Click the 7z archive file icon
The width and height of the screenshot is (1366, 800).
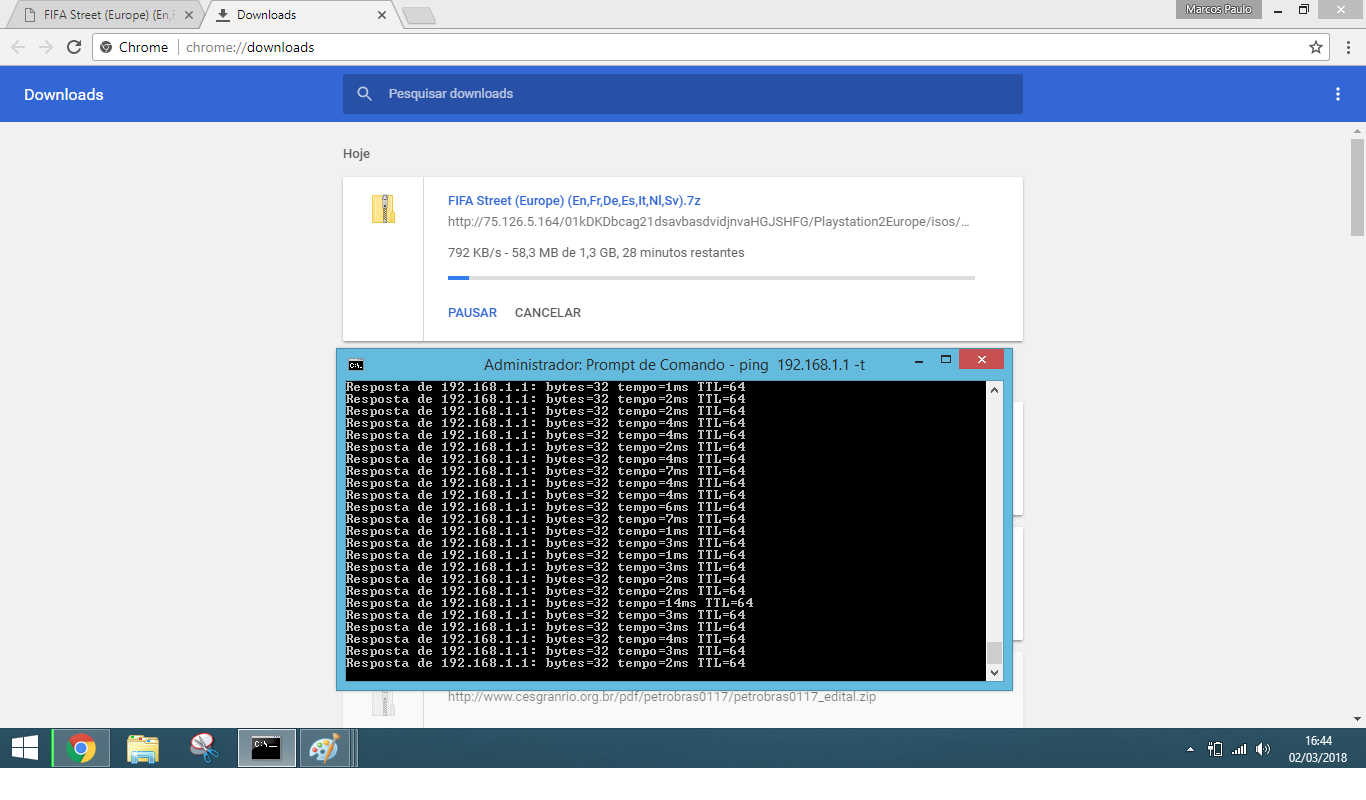[x=383, y=209]
